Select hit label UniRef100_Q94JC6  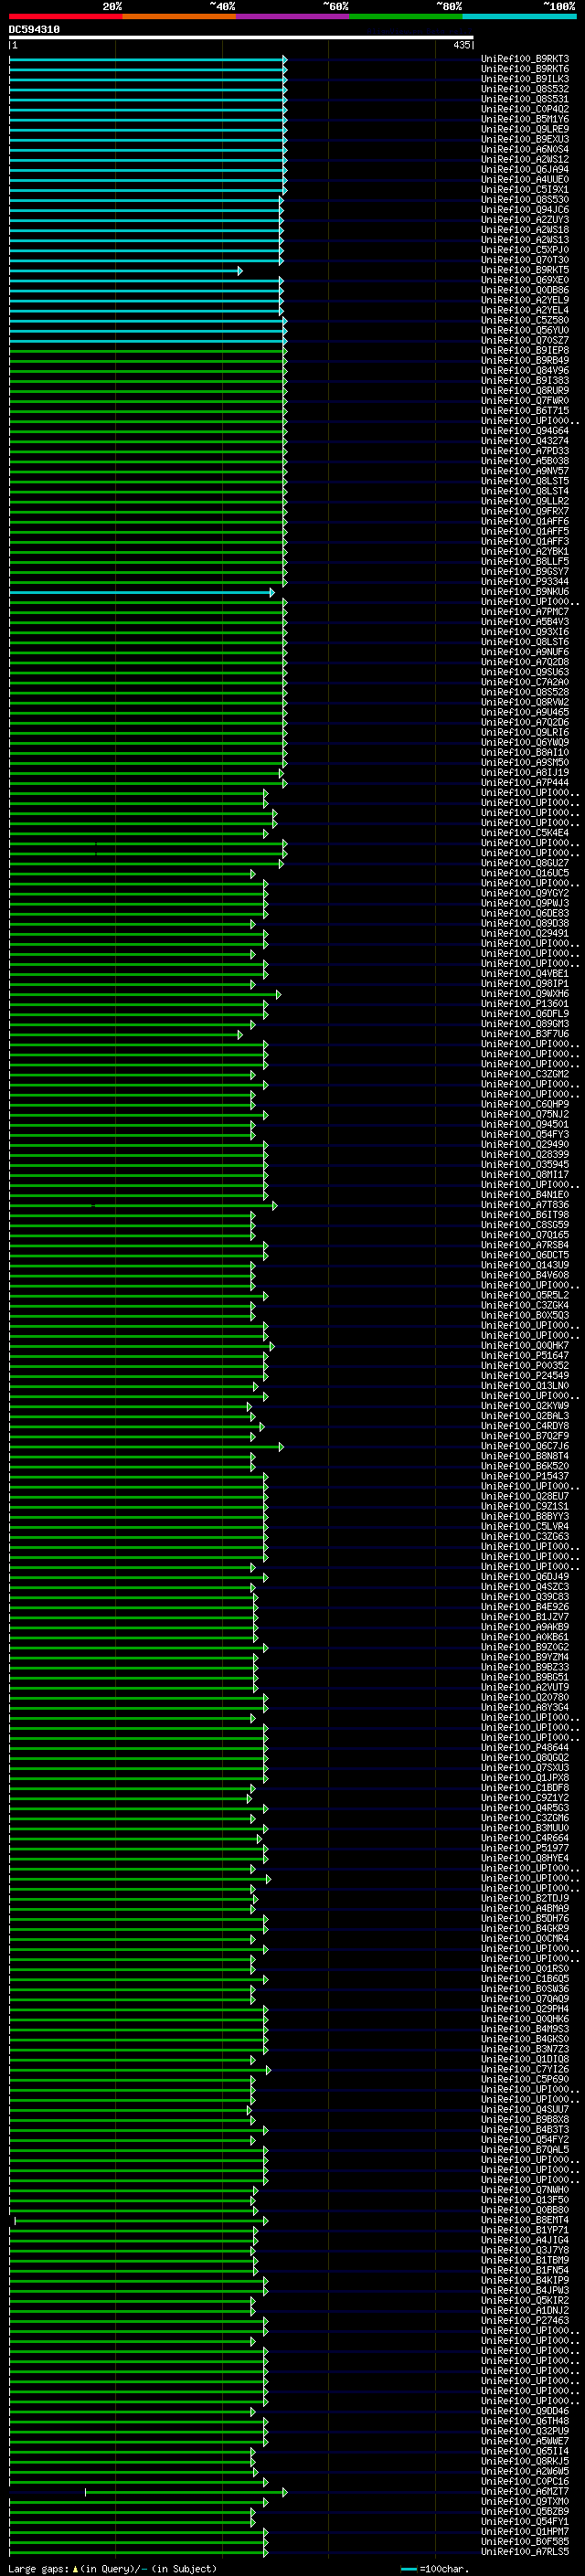524,210
